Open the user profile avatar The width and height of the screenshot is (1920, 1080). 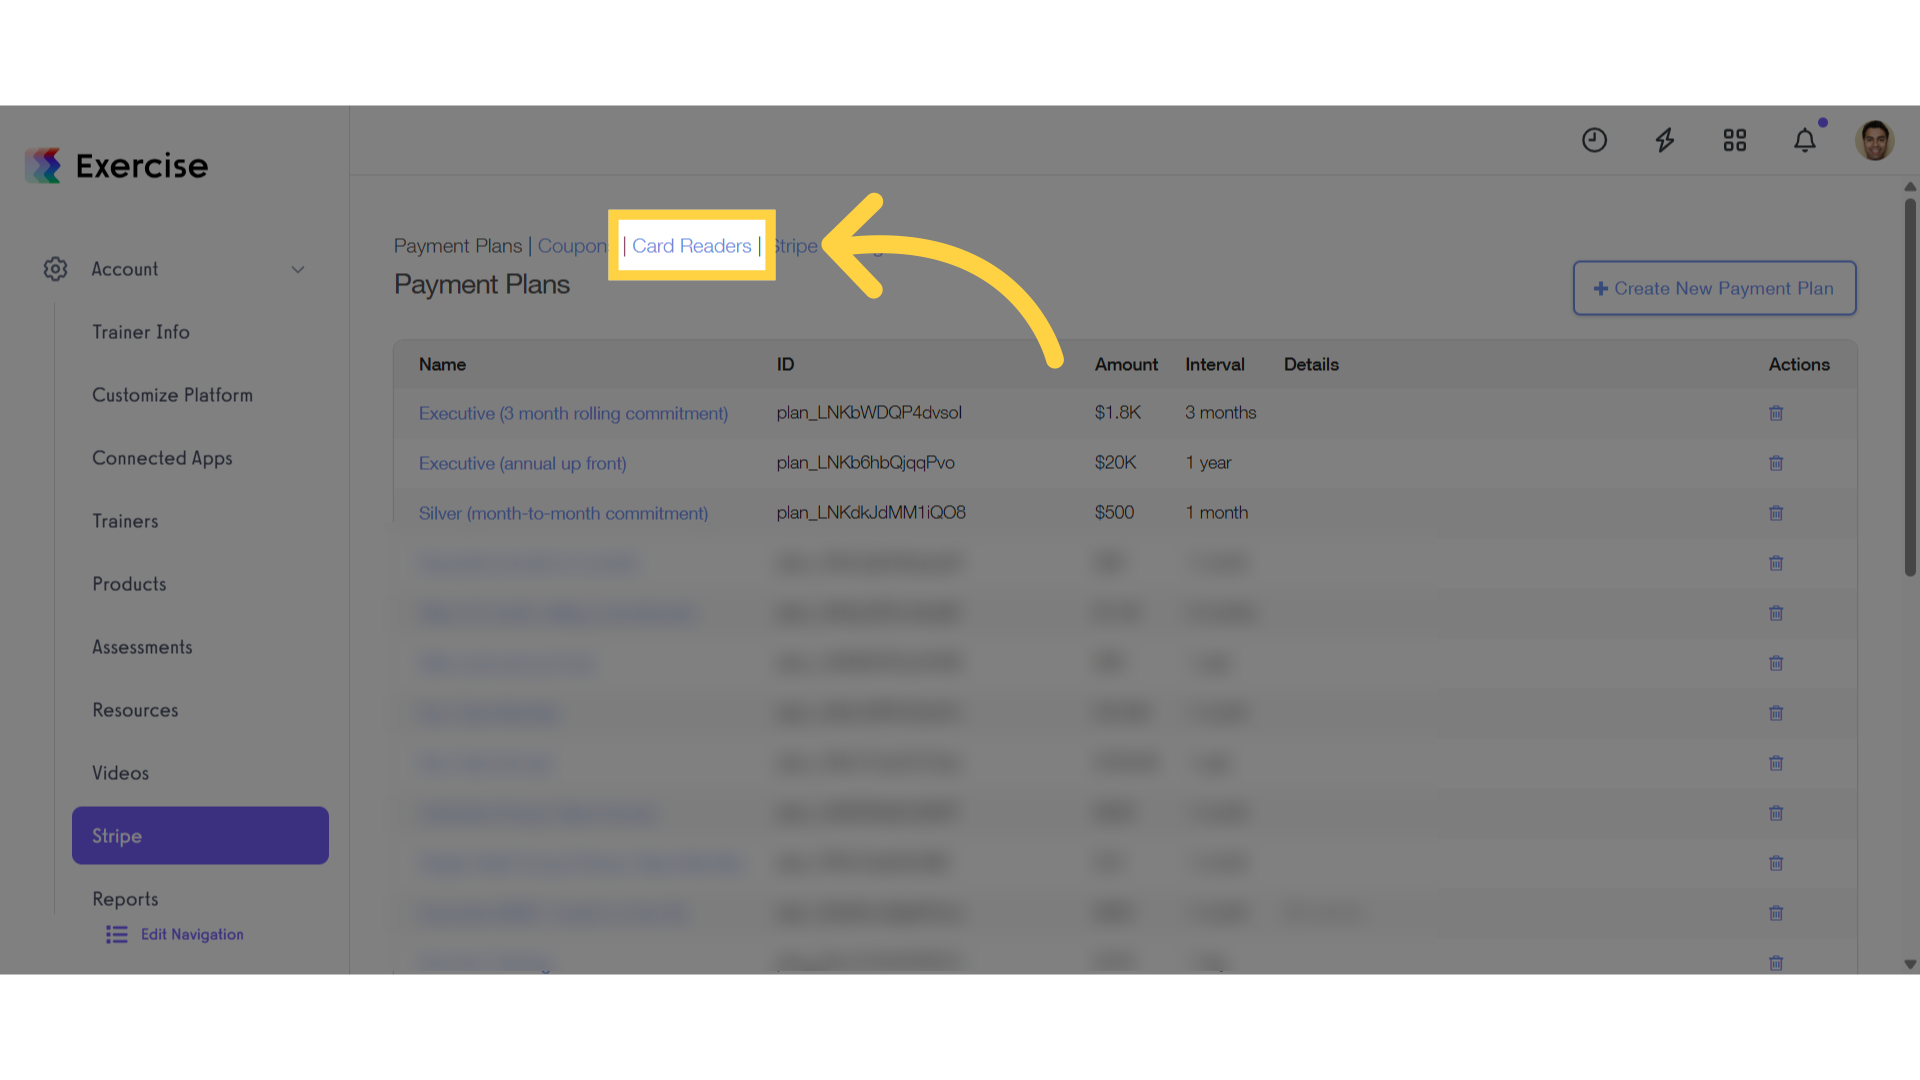pyautogui.click(x=1875, y=140)
